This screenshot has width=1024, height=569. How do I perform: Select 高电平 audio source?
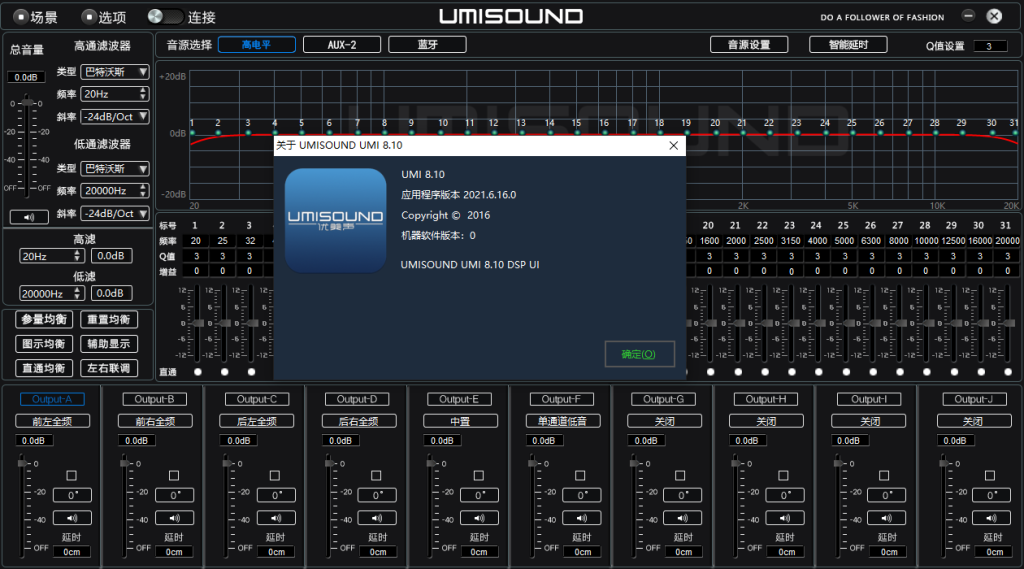point(257,44)
